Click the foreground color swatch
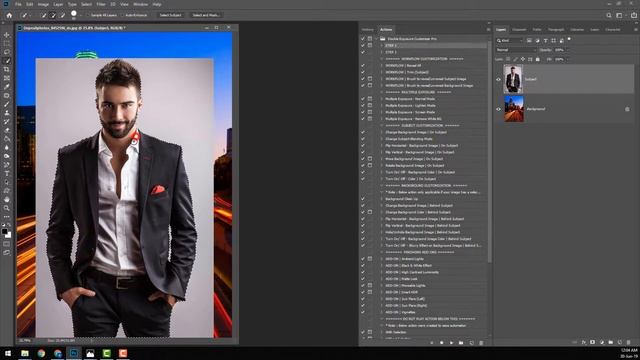 click(4, 231)
